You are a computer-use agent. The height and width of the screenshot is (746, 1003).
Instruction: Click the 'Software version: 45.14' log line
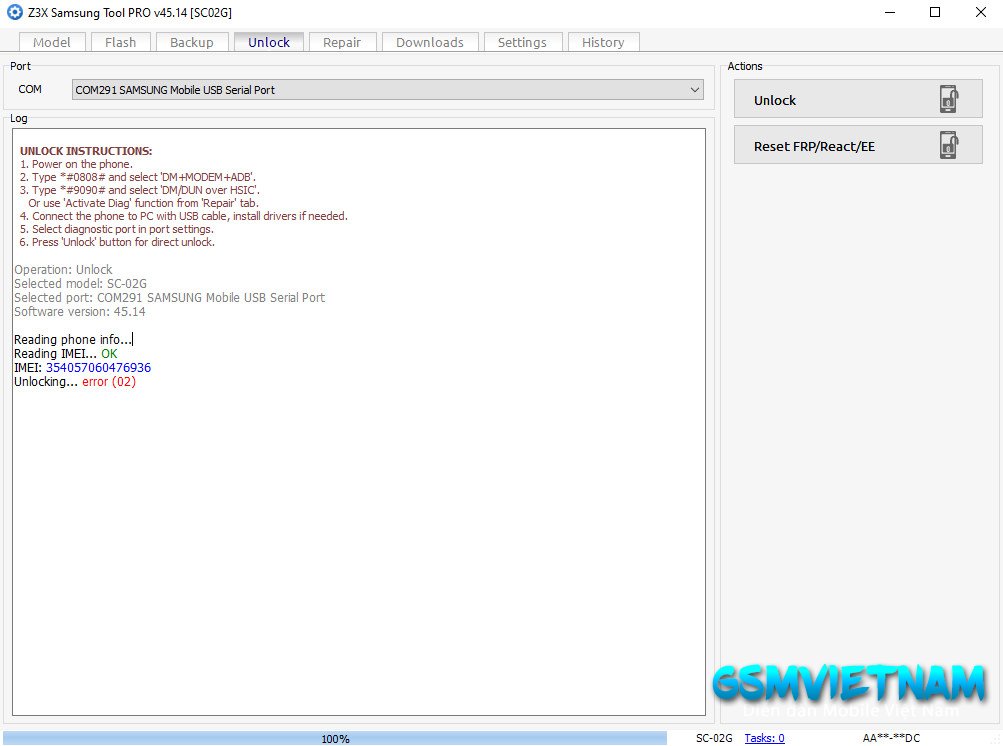point(80,312)
